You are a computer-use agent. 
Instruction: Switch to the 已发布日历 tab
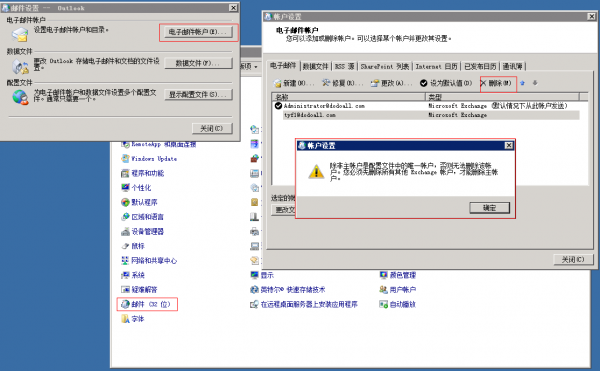coord(480,67)
